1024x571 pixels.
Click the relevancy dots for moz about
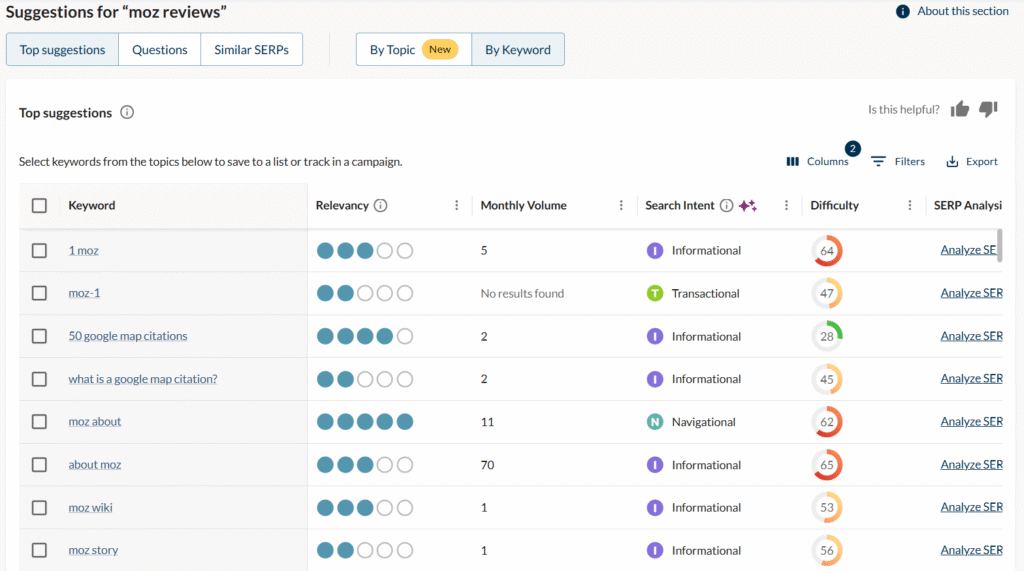[x=364, y=422]
